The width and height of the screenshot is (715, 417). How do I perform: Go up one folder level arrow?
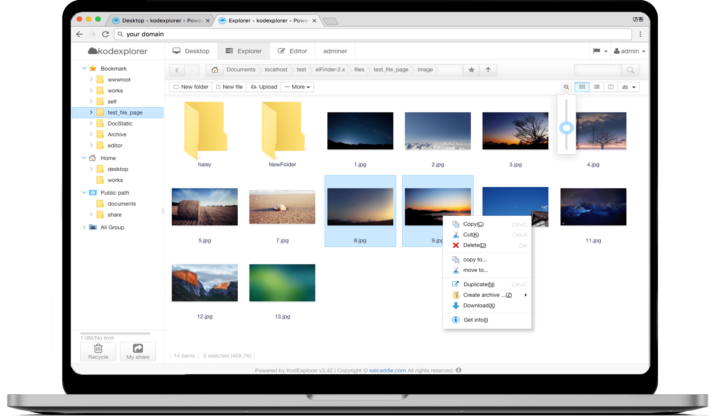coord(488,70)
